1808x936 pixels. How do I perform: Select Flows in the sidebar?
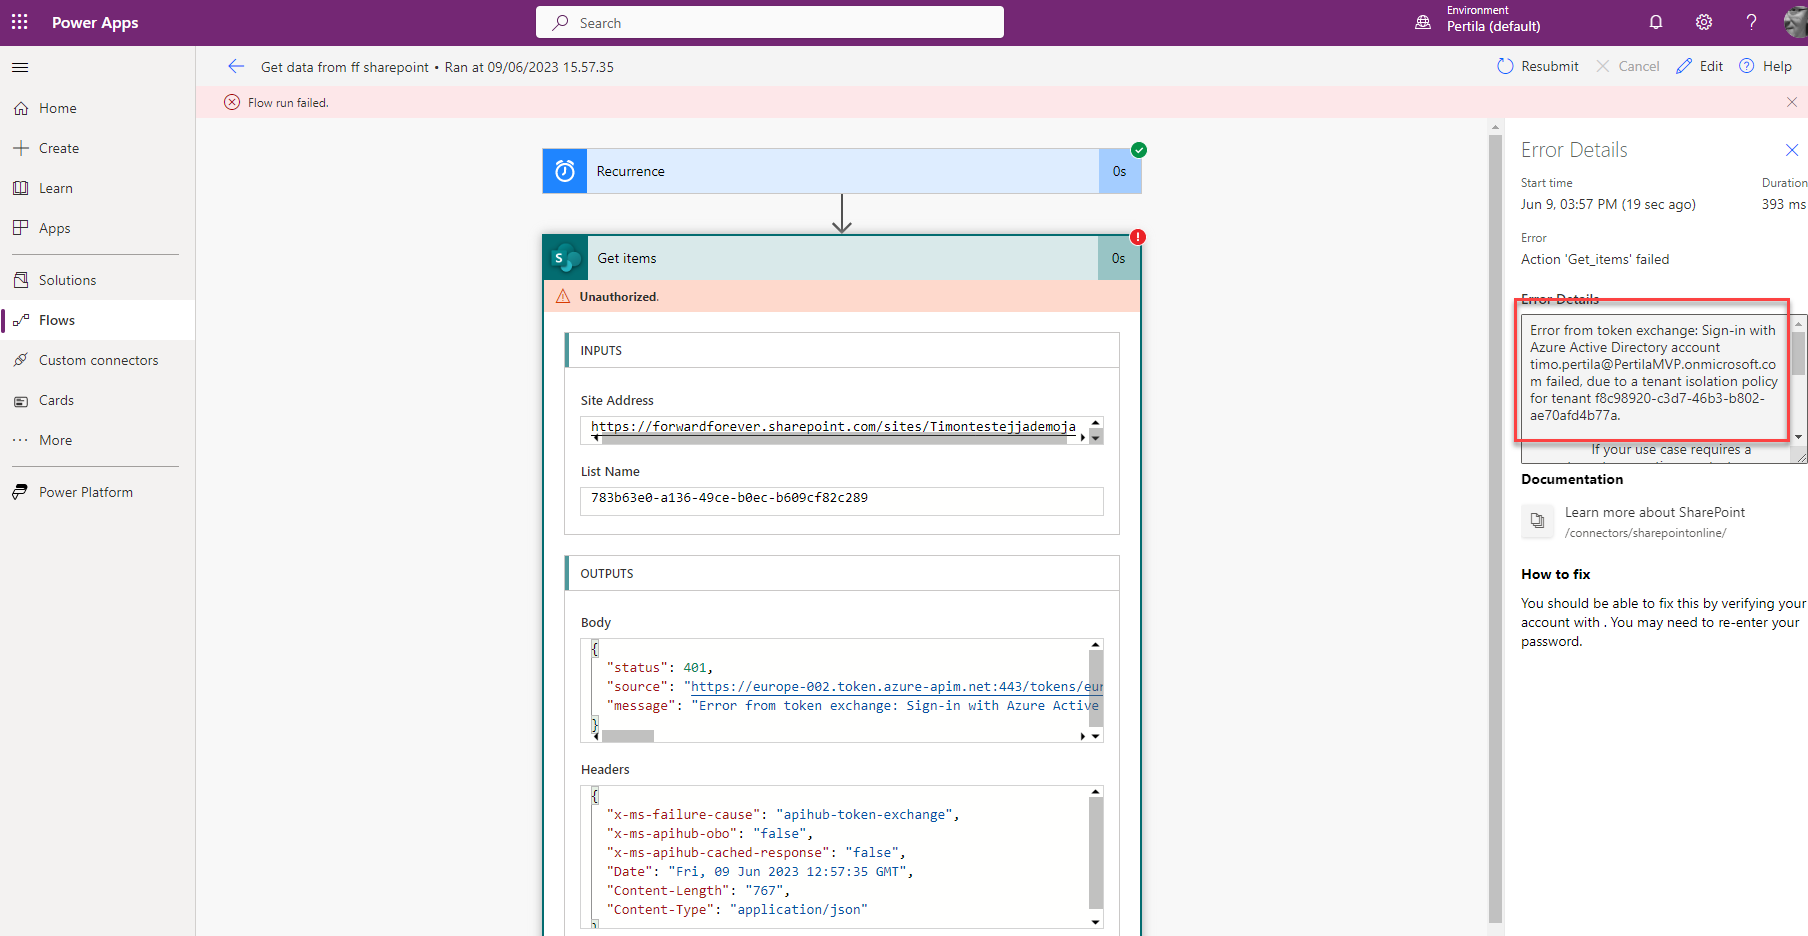coord(98,320)
